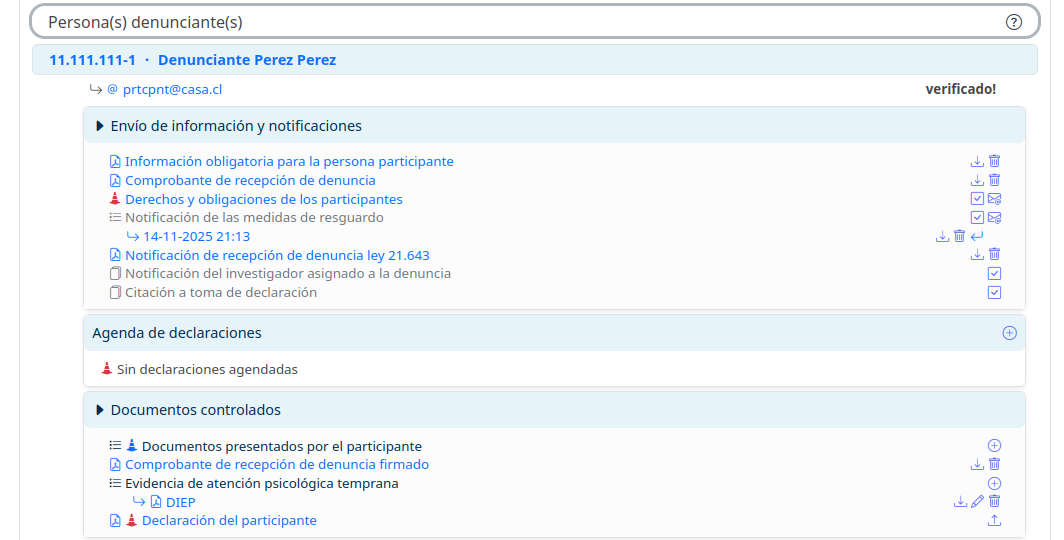The image size is (1064, 540).
Task: Delete 'Comprobante de recepción de denuncia' document
Action: tap(994, 181)
